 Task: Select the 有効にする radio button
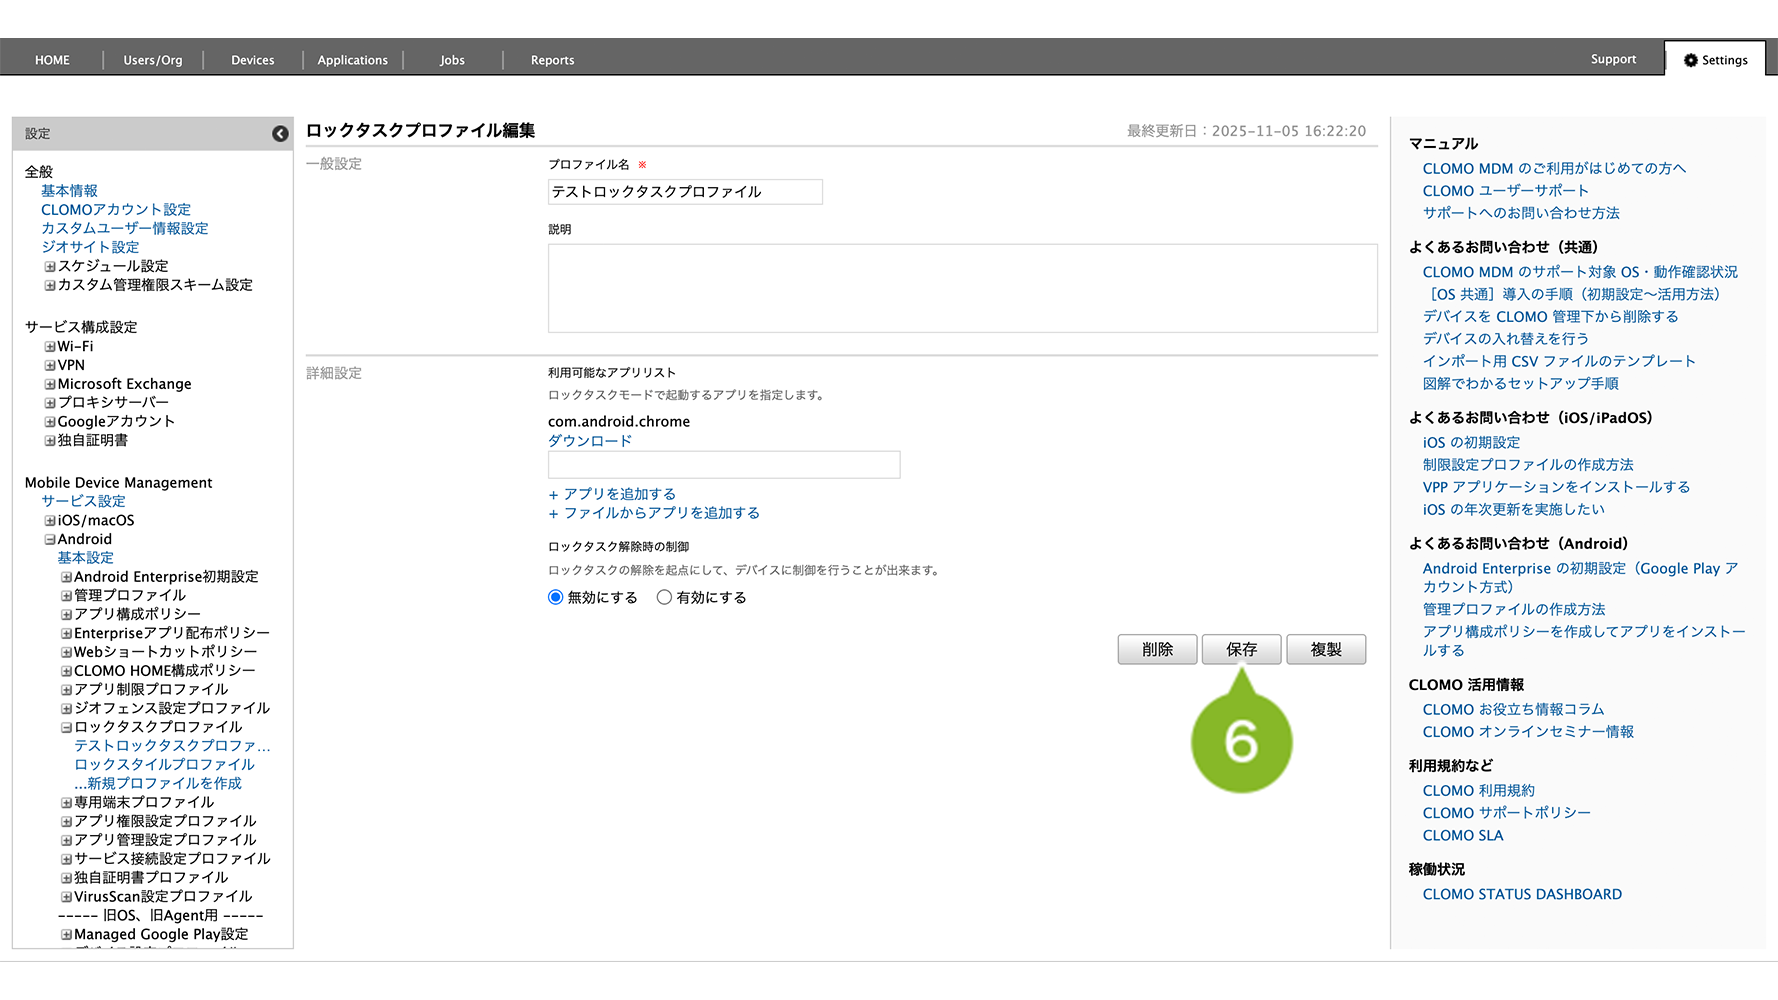click(664, 598)
